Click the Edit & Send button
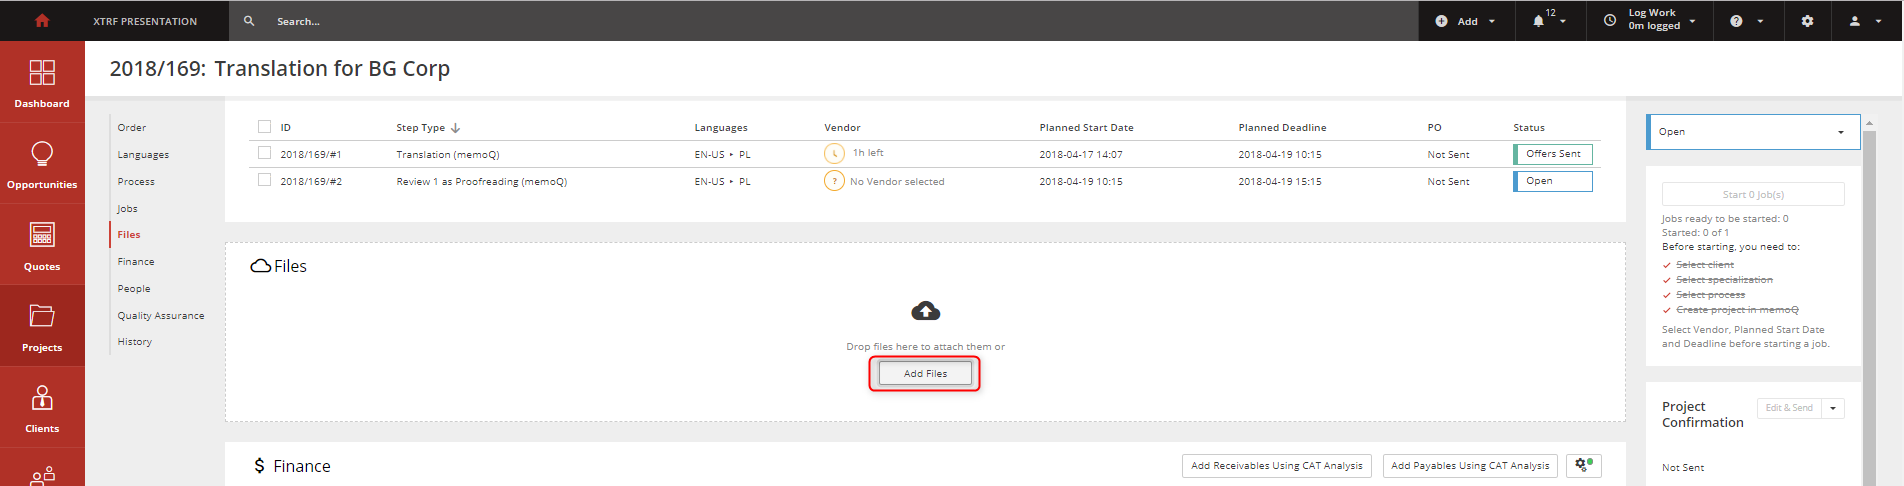This screenshot has width=1904, height=486. 1789,408
